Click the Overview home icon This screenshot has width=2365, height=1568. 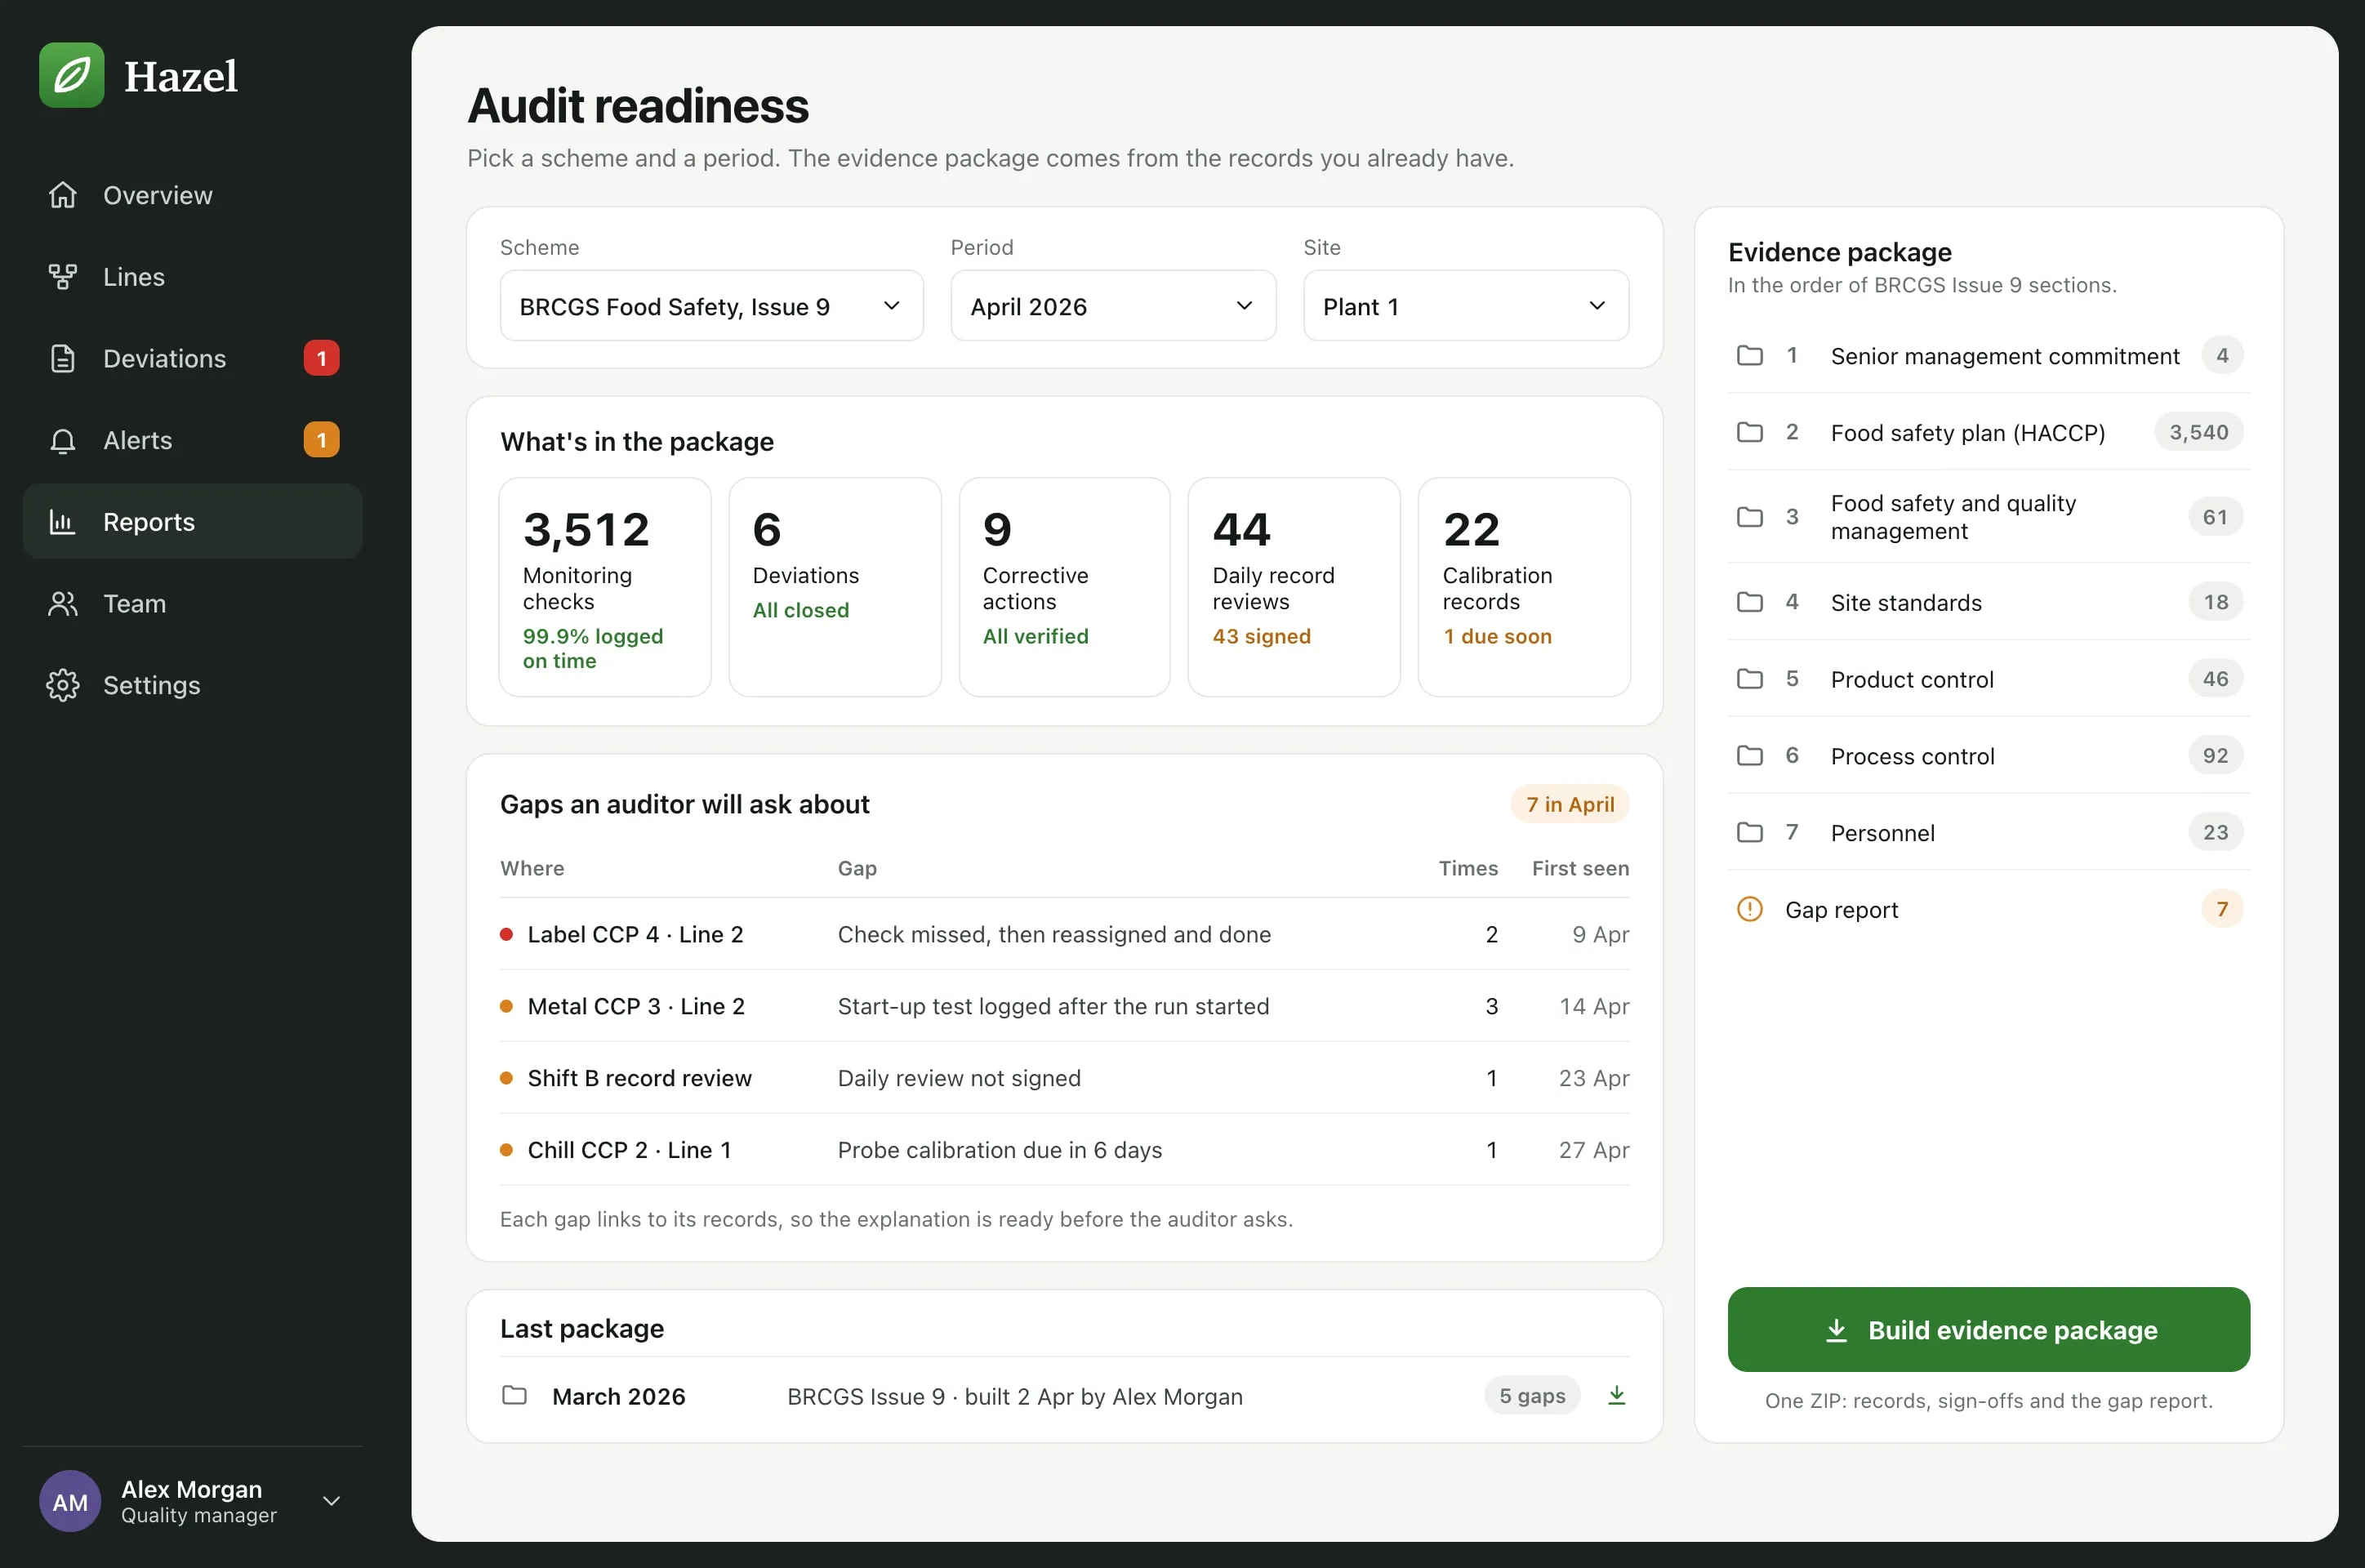62,195
